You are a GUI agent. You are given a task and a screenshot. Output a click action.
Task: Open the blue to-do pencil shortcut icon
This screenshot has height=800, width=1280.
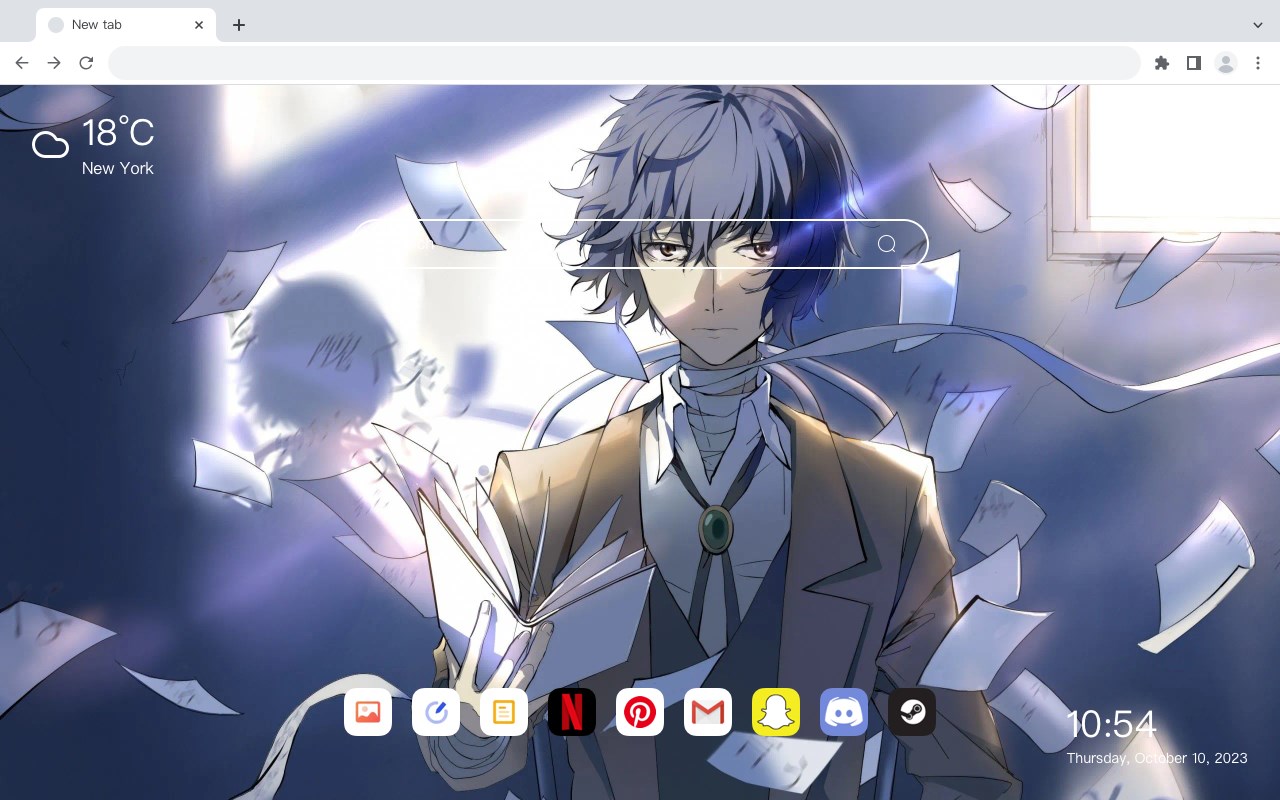pyautogui.click(x=436, y=712)
